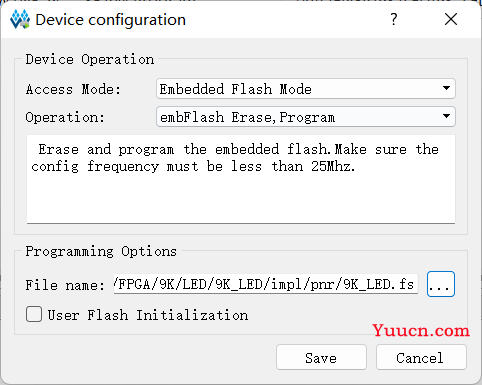Toggle via the User Flash Initialization label
Viewport: 482px width, 385px height.
click(148, 315)
